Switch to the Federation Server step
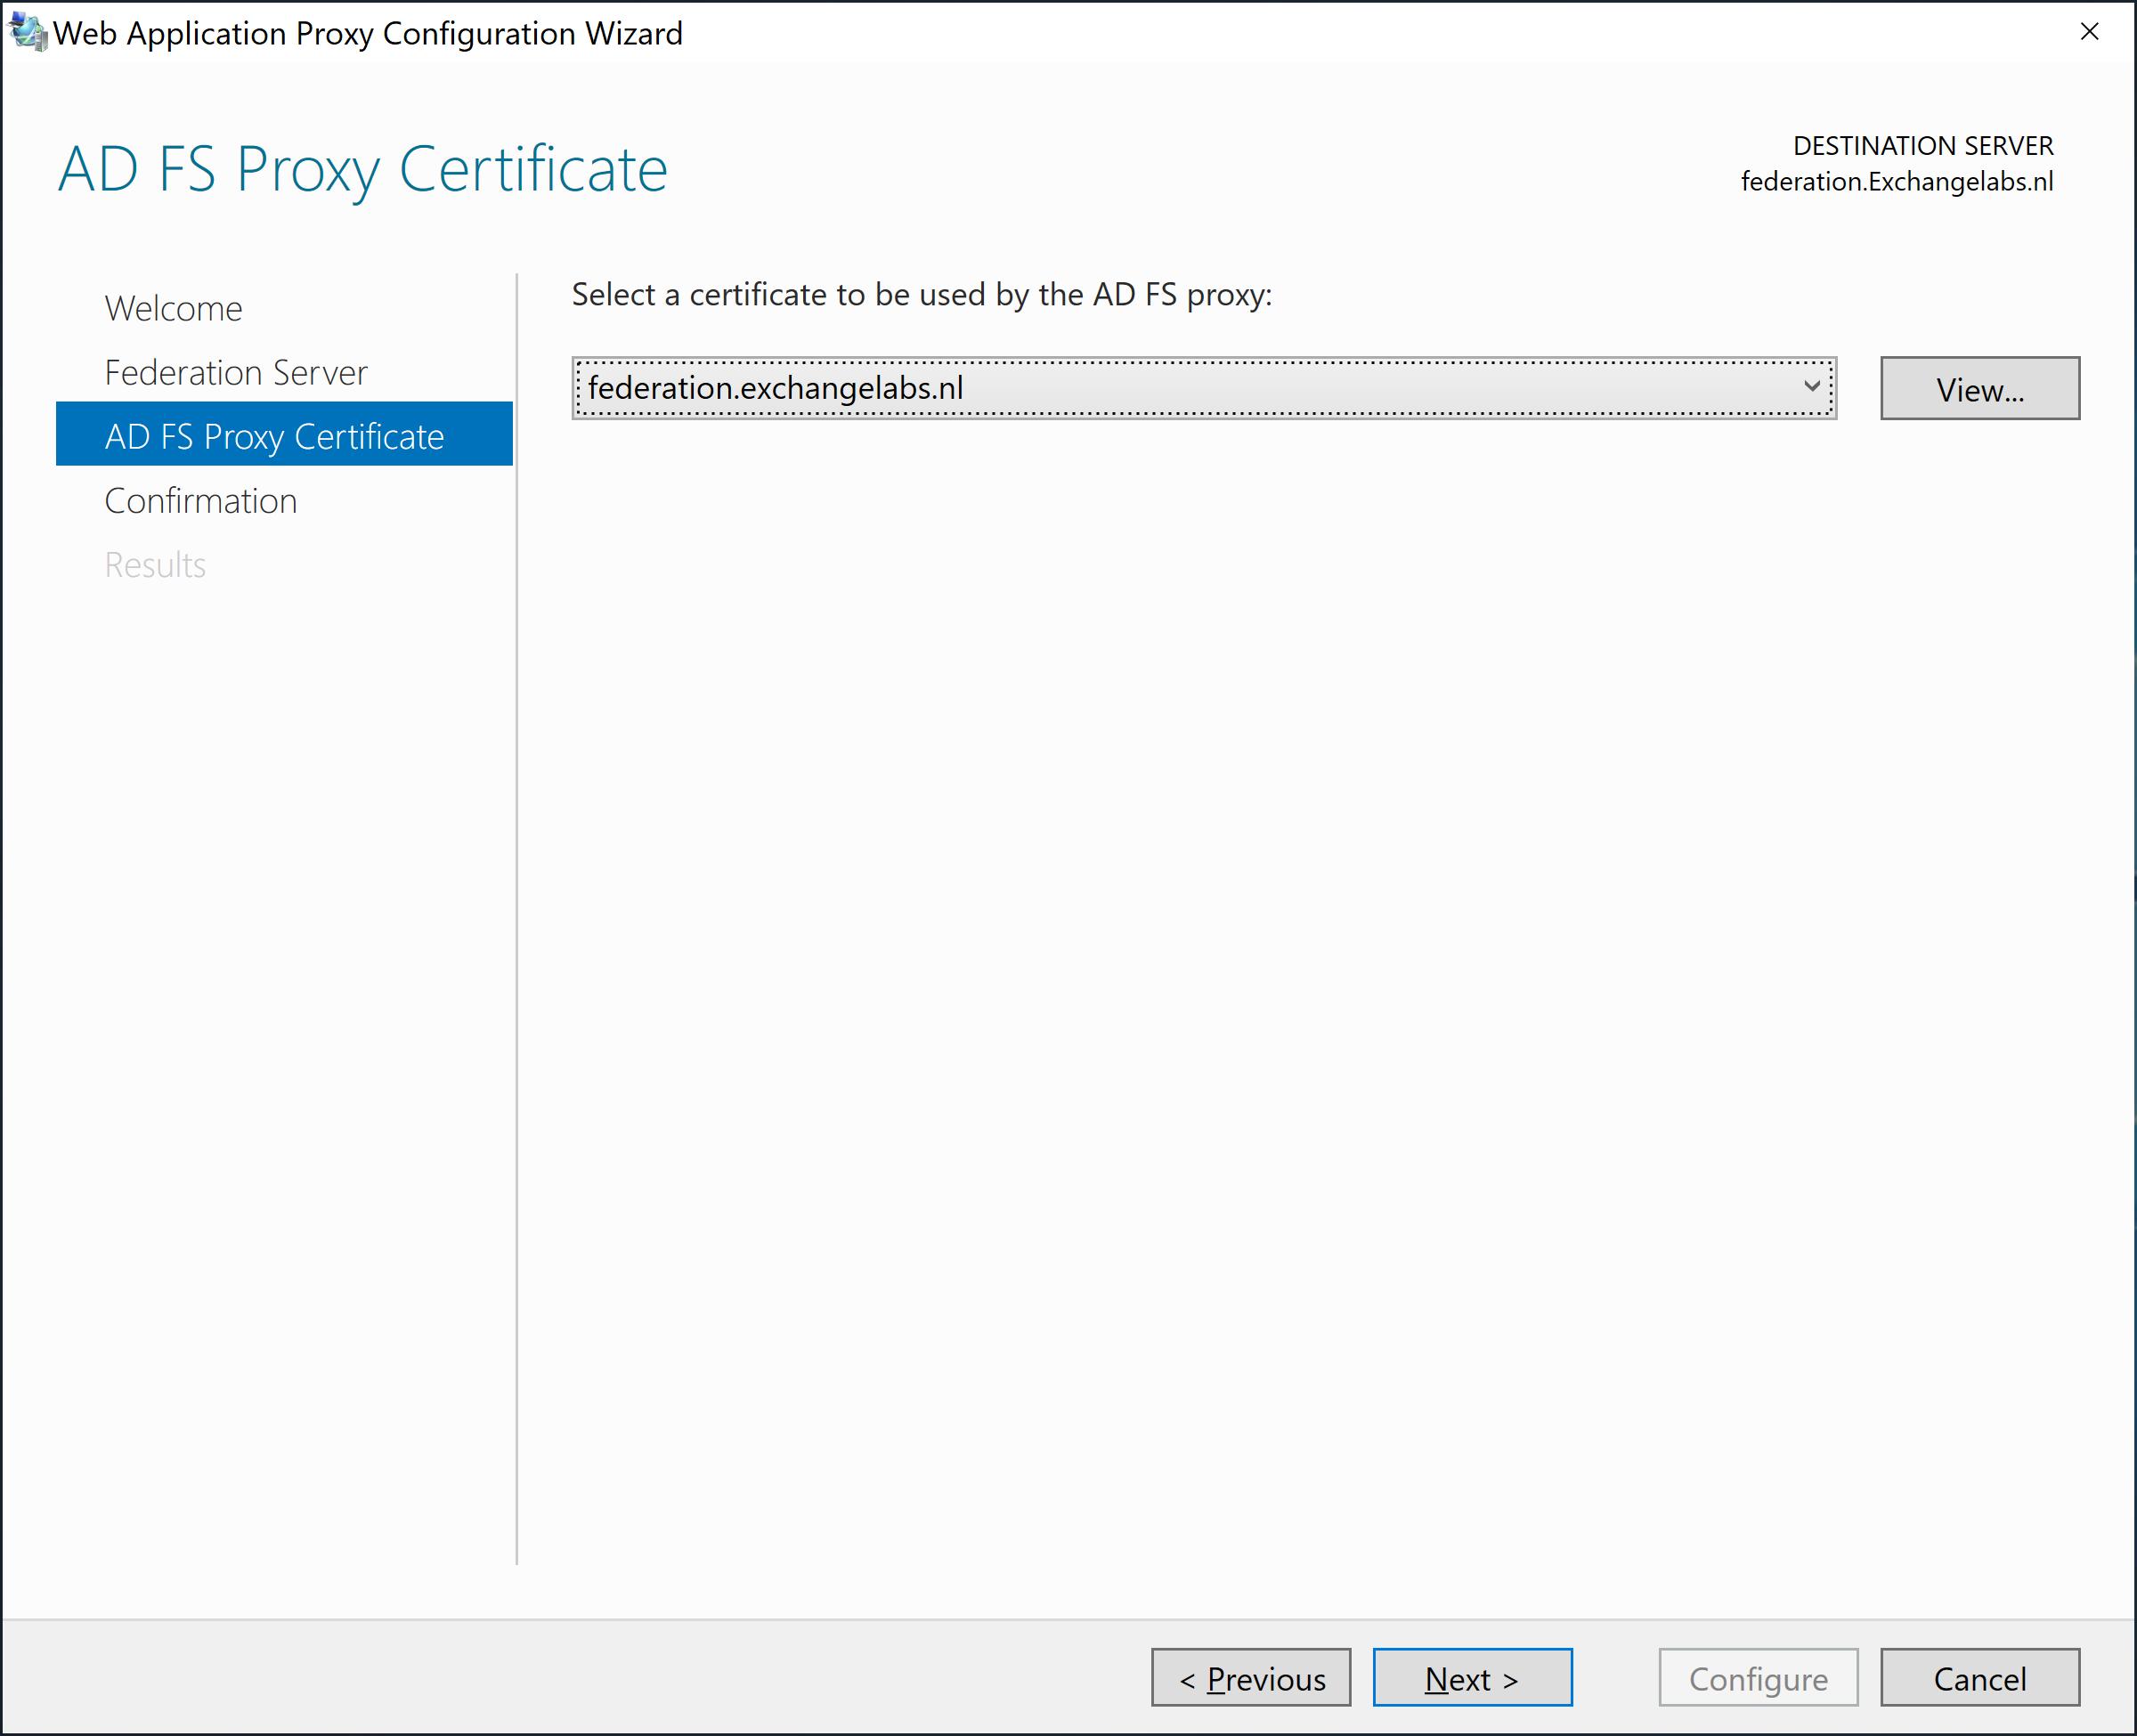The image size is (2137, 1736). click(x=236, y=373)
